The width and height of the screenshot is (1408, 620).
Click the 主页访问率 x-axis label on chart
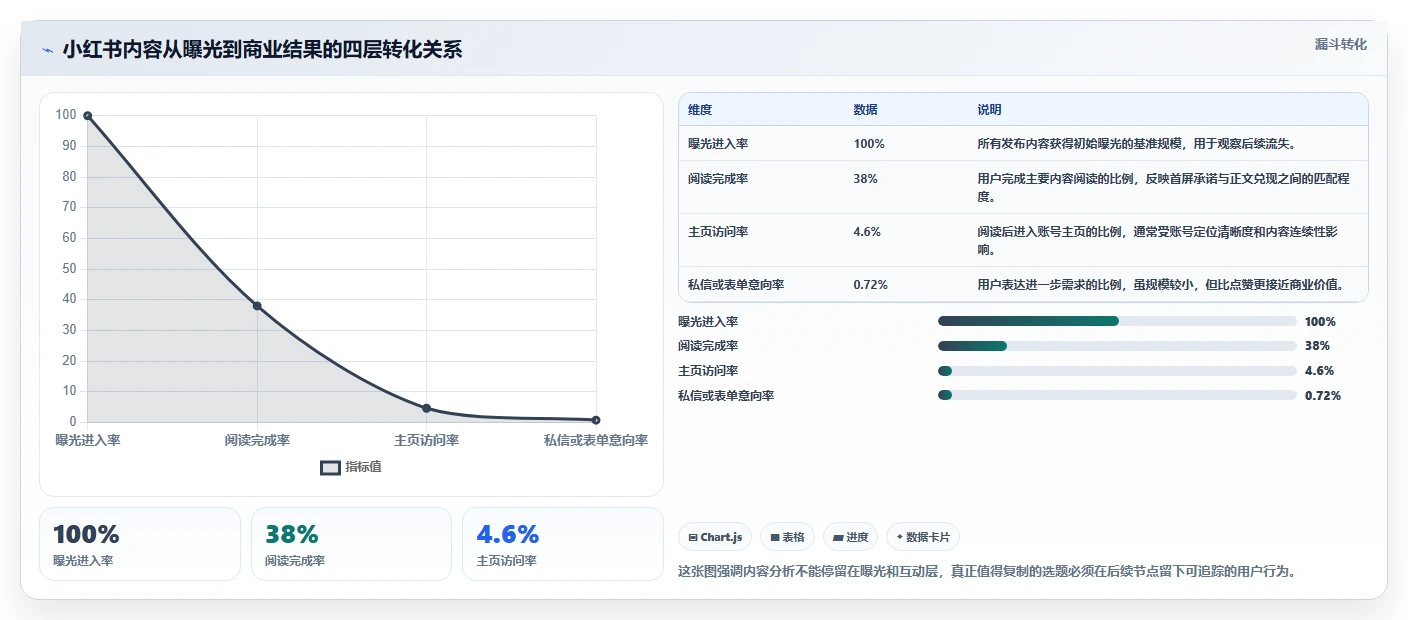[x=426, y=440]
